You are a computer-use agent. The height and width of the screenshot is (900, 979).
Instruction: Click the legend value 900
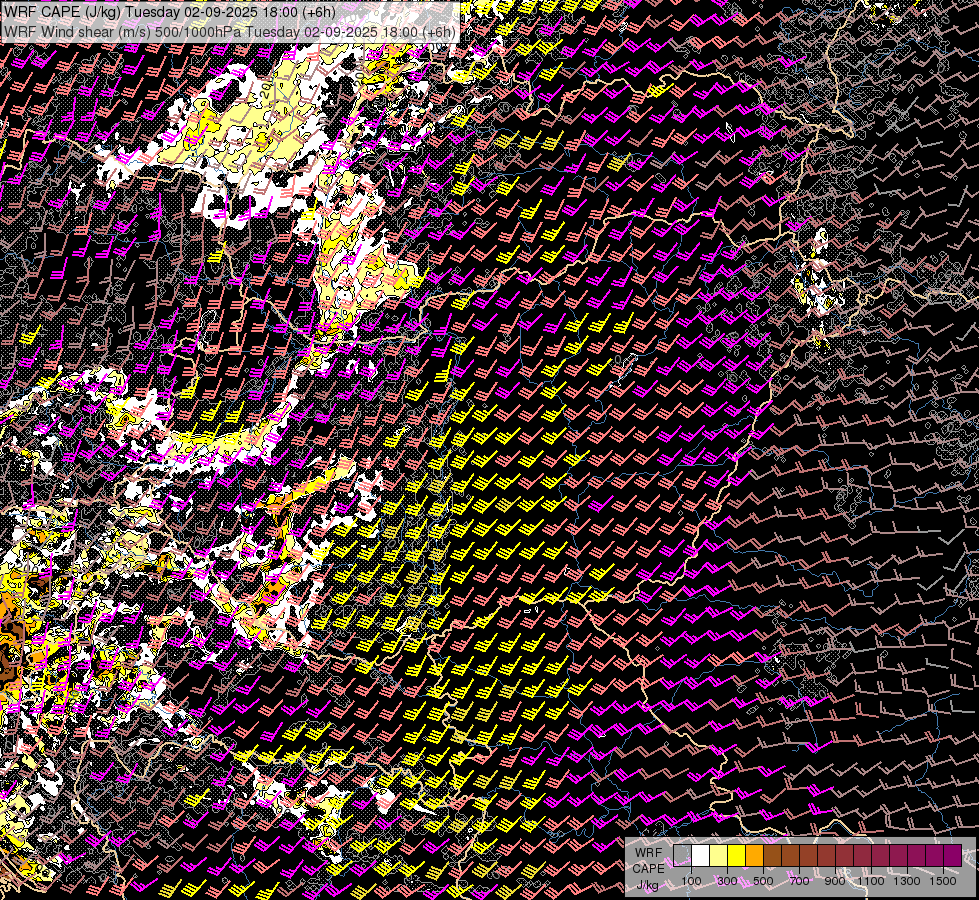(x=835, y=881)
